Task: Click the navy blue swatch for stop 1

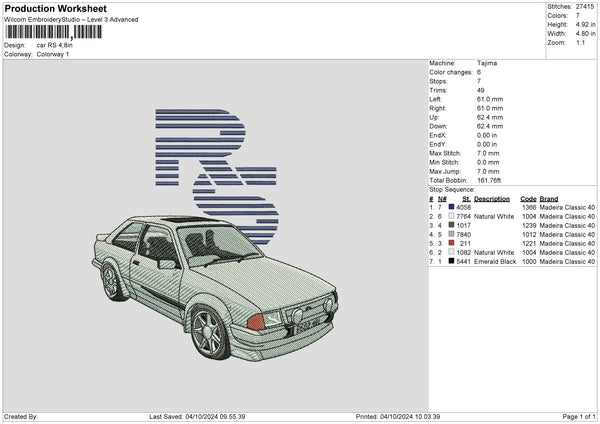Action: tap(451, 207)
